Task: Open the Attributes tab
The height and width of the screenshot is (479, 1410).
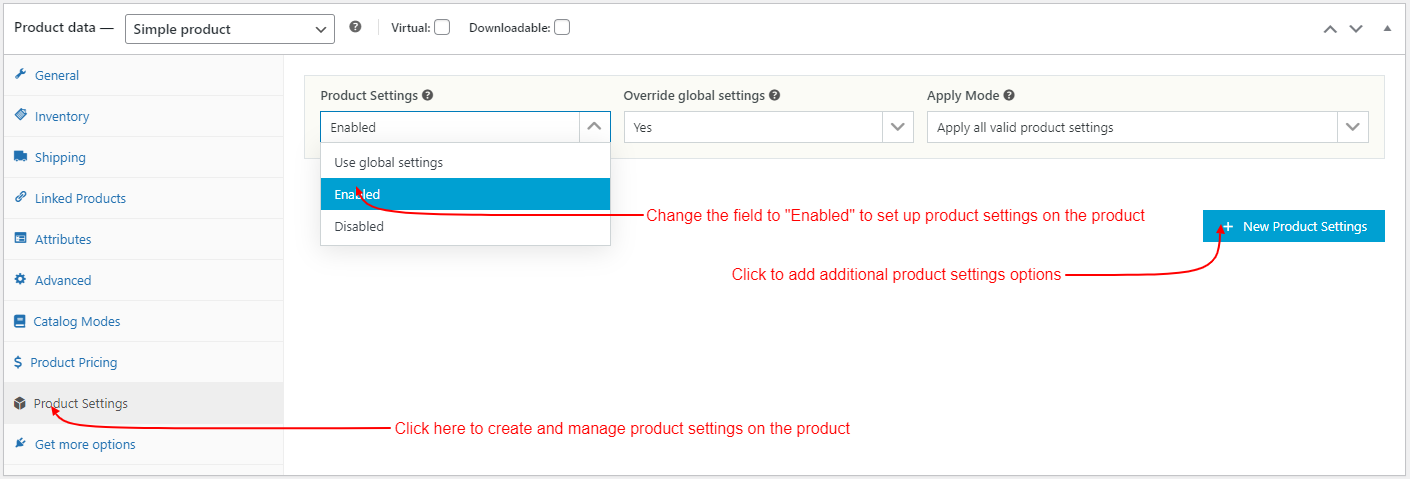Action: pyautogui.click(x=142, y=239)
